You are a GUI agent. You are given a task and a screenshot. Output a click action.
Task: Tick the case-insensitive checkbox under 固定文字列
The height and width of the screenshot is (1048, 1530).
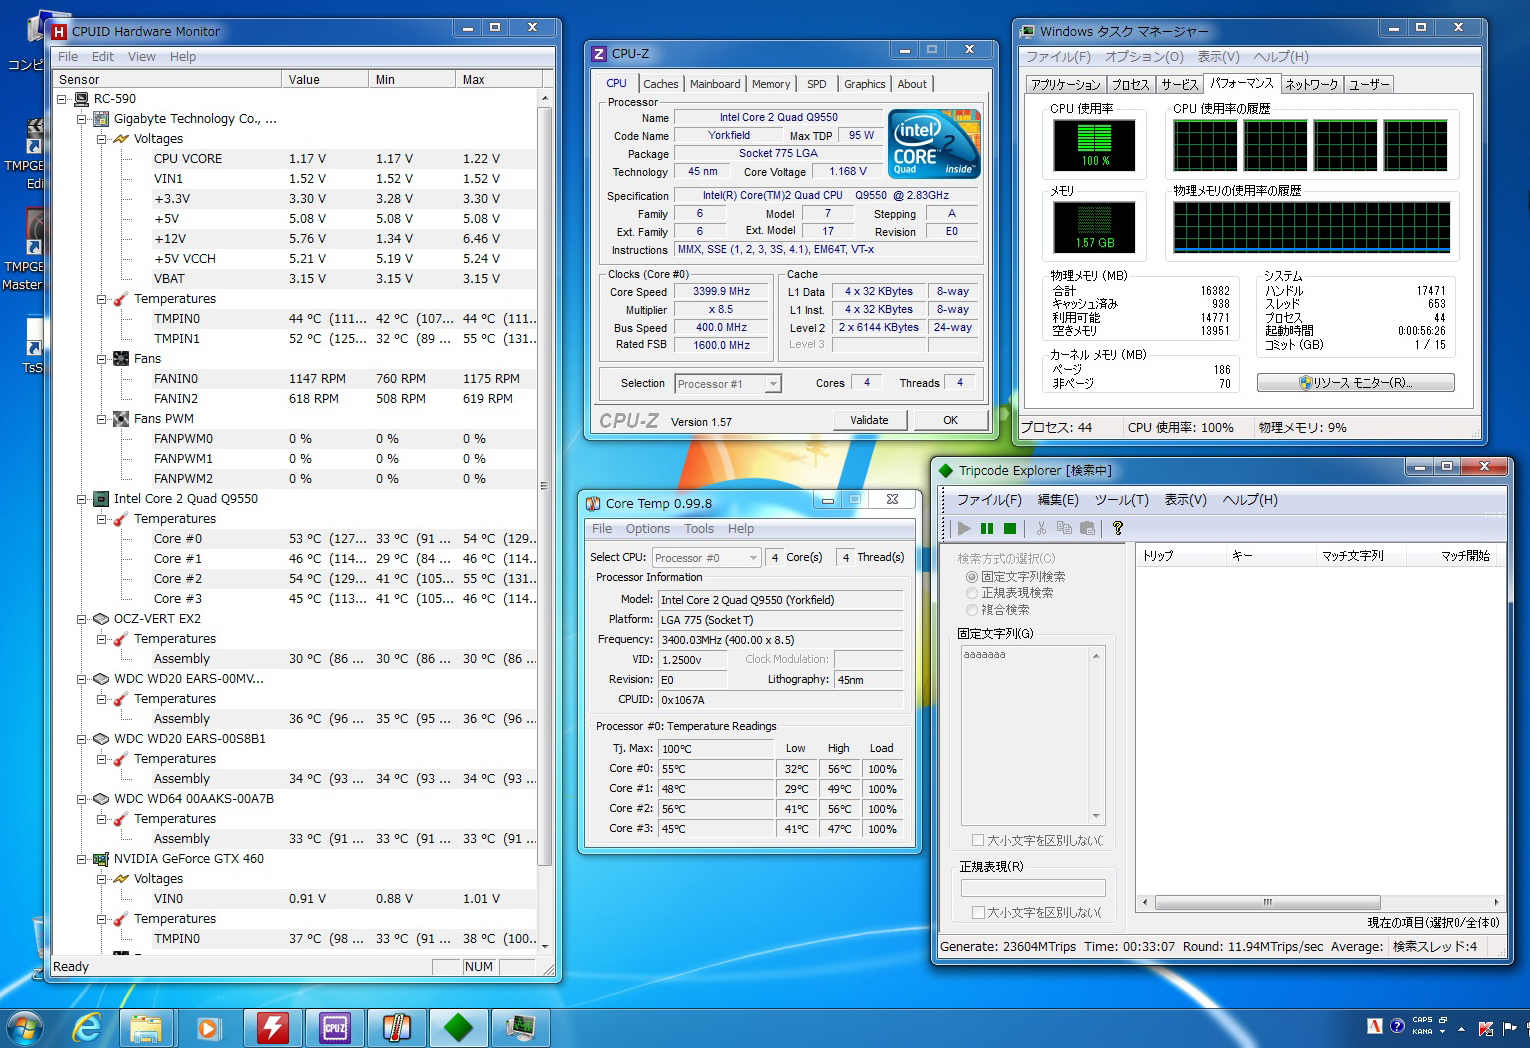(978, 840)
